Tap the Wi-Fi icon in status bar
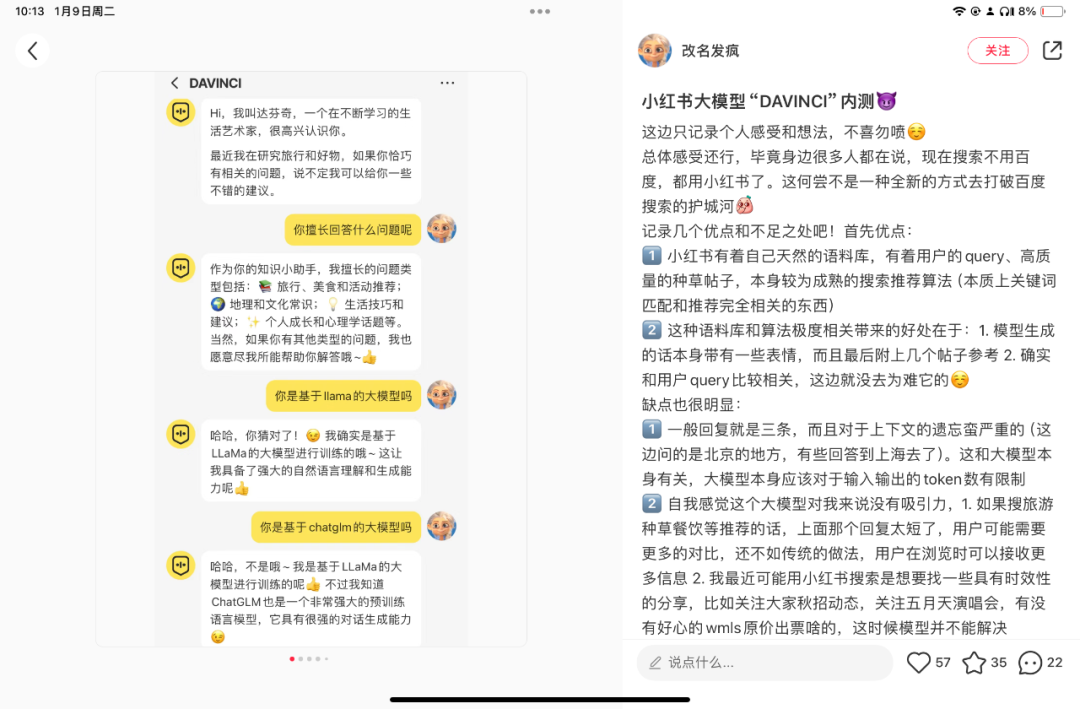Screen dimensions: 1080x709 click(x=959, y=11)
